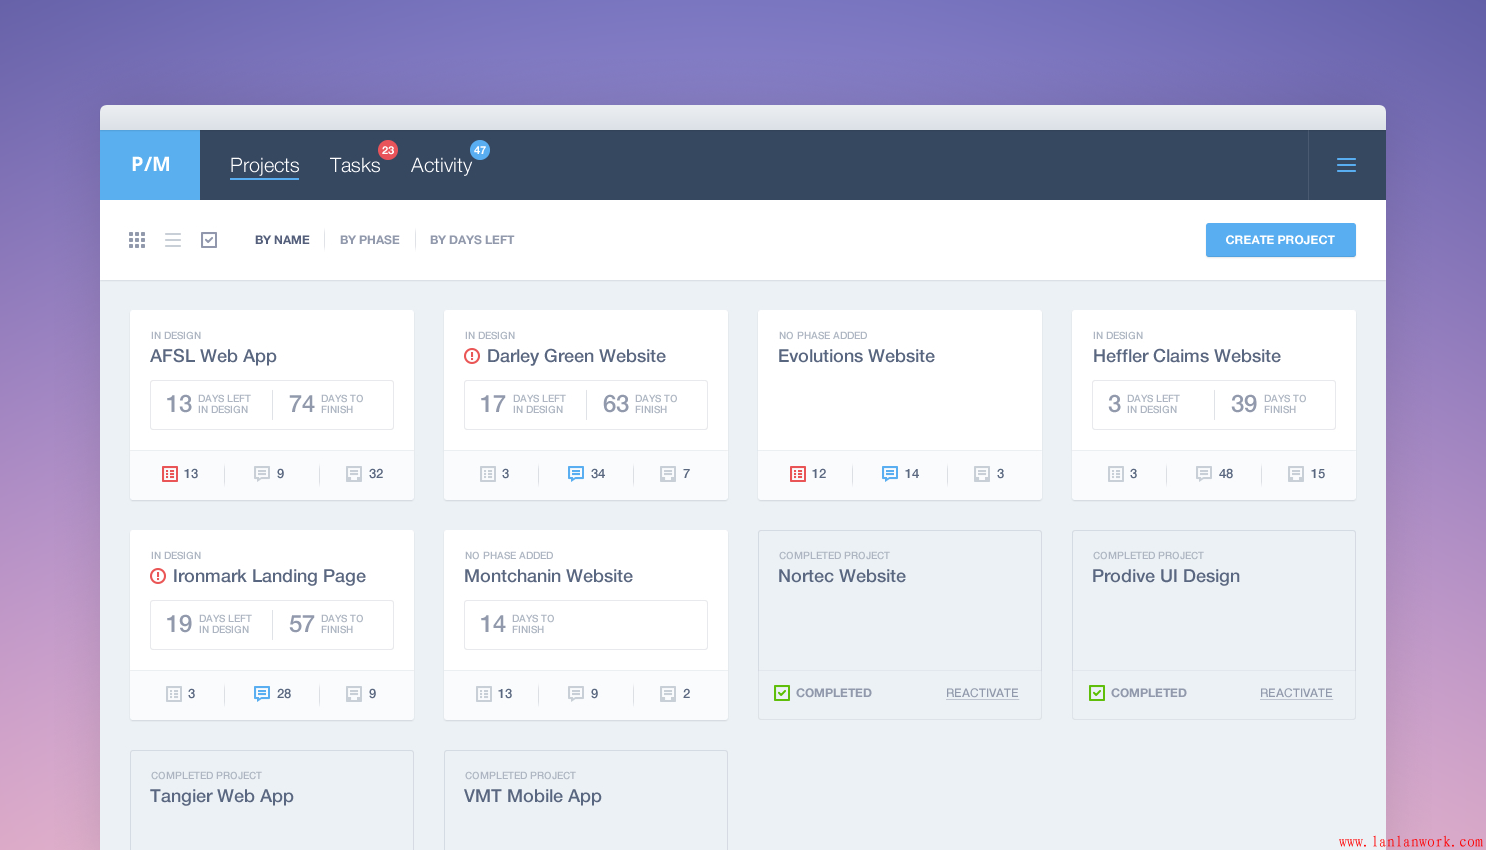Reactivate the Nortec Website project
Viewport: 1486px width, 850px height.
point(982,693)
